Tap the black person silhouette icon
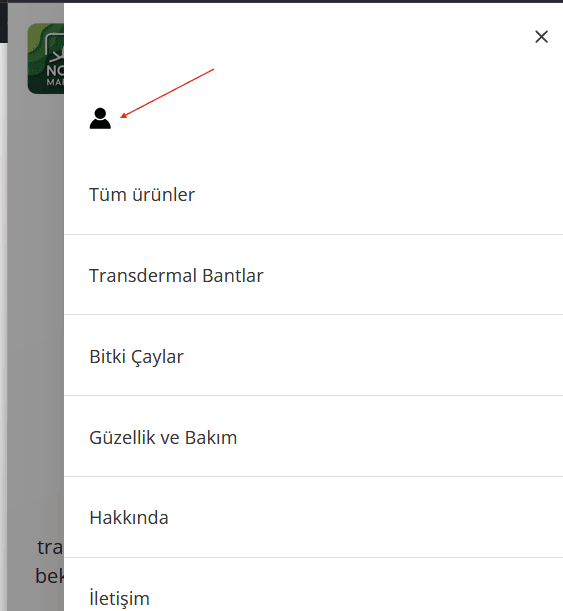Screen dimensions: 563x611 coord(100,118)
